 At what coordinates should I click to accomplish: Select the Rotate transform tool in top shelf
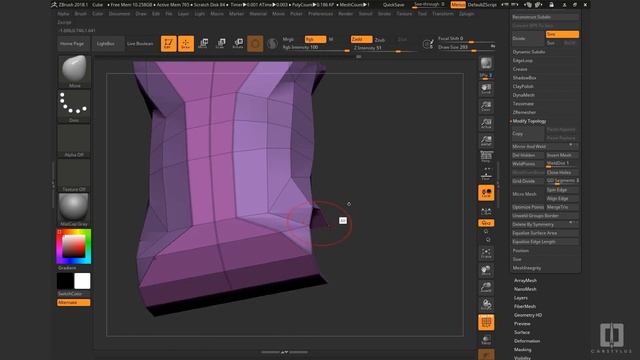coord(238,43)
